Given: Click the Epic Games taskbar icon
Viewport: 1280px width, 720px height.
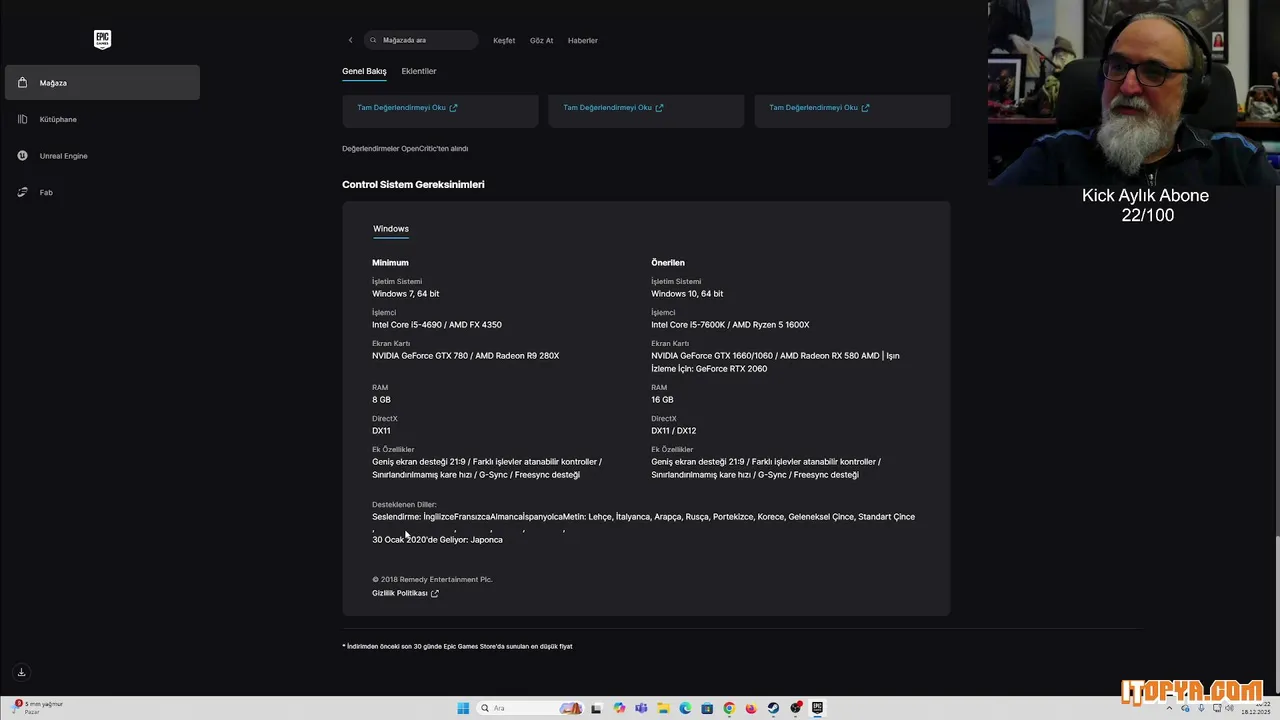Looking at the screenshot, I should 817,708.
